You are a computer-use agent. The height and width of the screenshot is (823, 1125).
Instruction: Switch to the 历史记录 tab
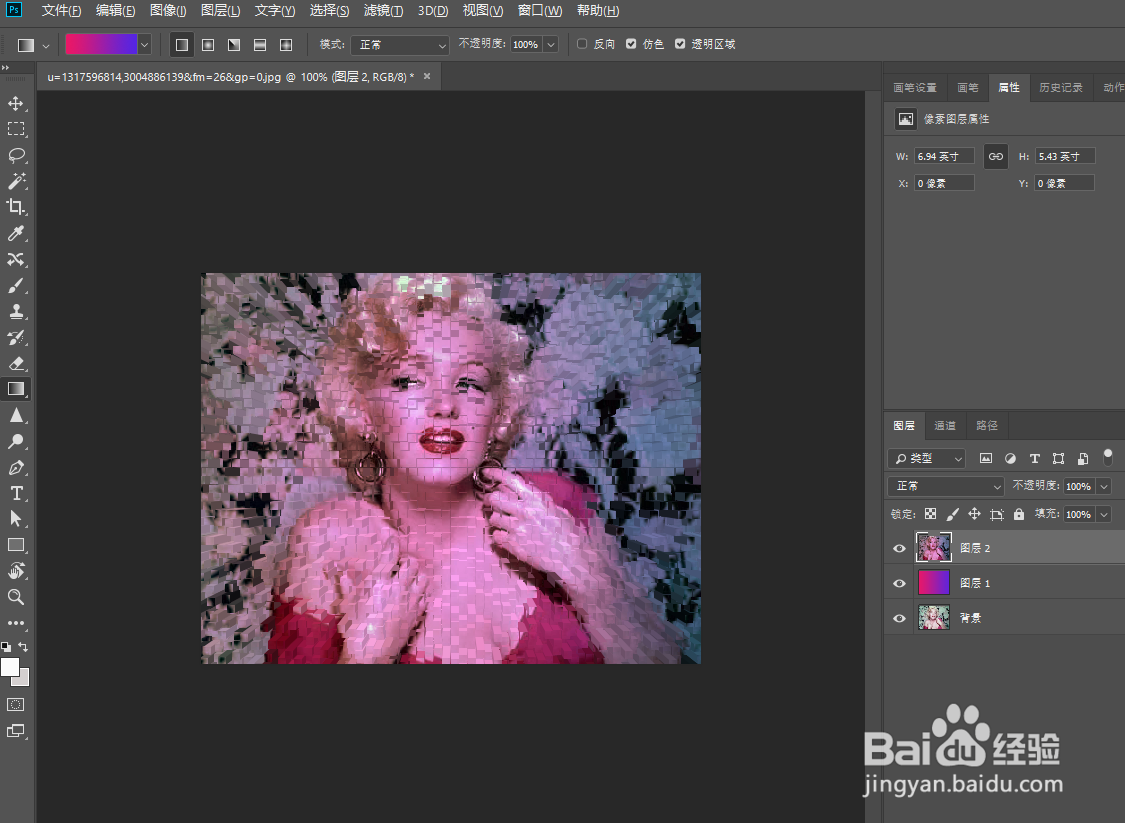click(1060, 88)
